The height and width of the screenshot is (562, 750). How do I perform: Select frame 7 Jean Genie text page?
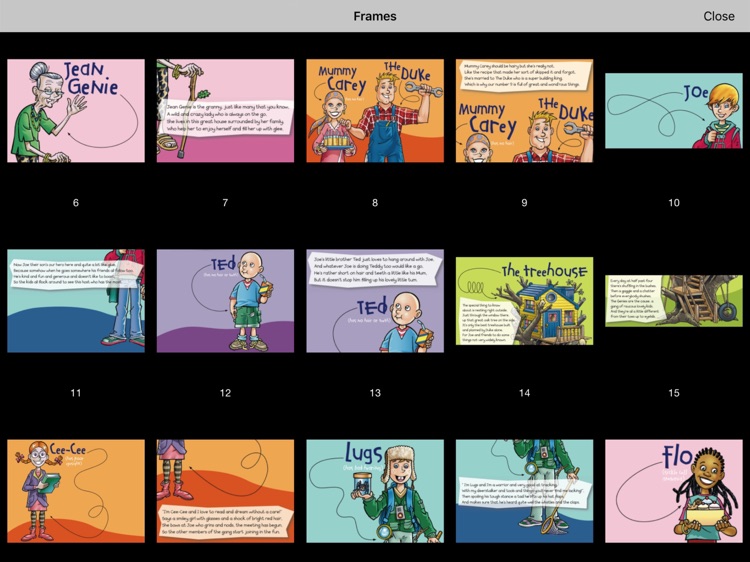[225, 110]
